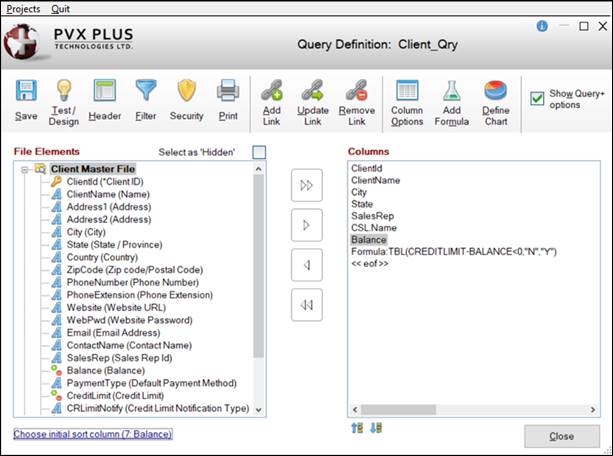Select ClientId in Columns list

pyautogui.click(x=367, y=169)
